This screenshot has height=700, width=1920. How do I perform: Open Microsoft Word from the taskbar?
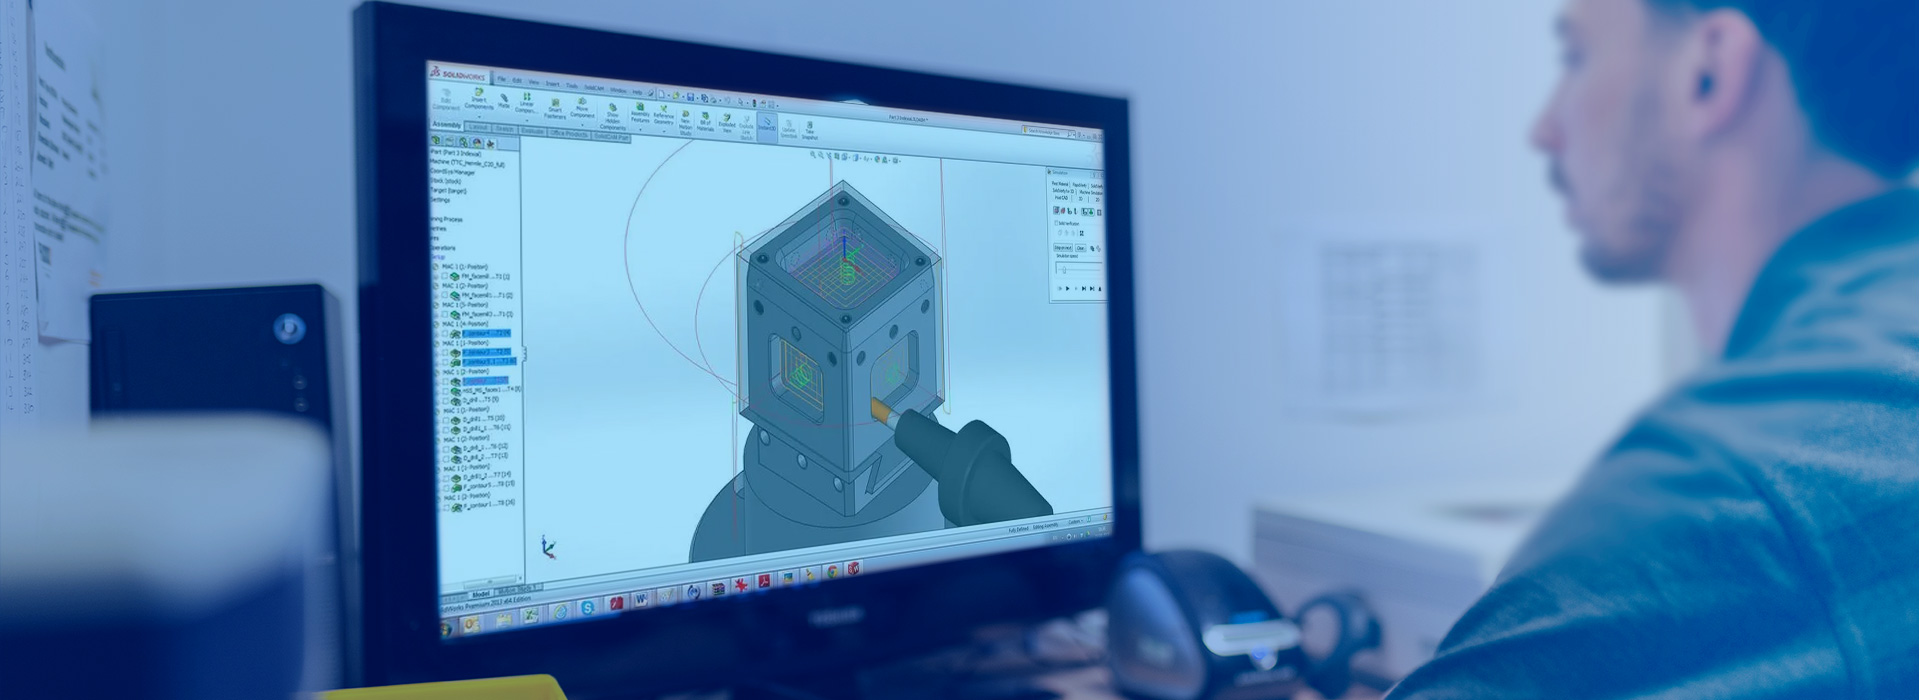pyautogui.click(x=640, y=600)
